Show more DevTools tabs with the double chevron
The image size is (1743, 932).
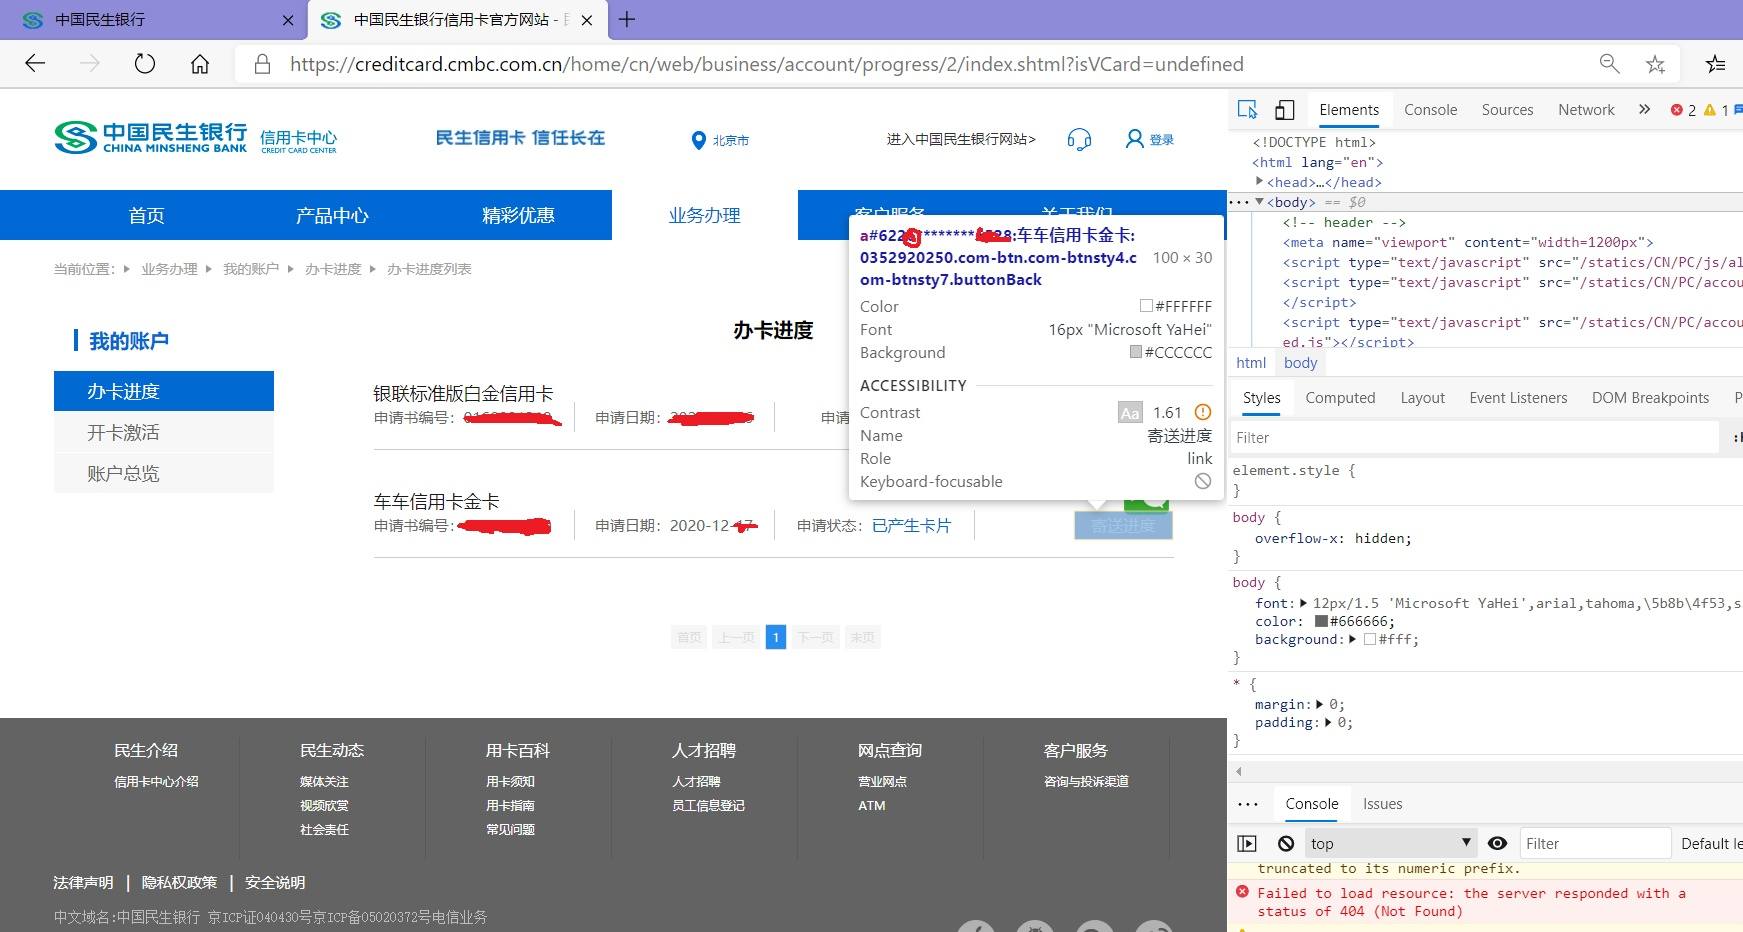click(x=1644, y=110)
